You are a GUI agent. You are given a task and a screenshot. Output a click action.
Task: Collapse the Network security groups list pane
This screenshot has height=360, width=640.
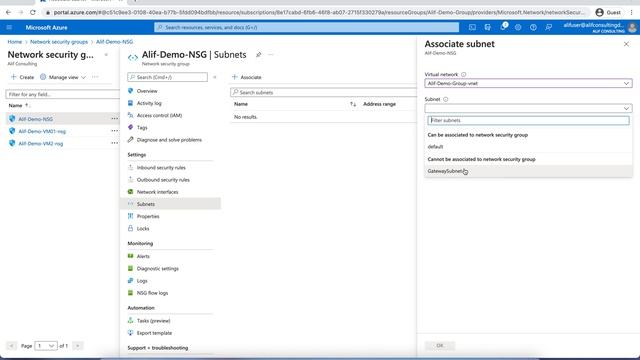click(106, 54)
